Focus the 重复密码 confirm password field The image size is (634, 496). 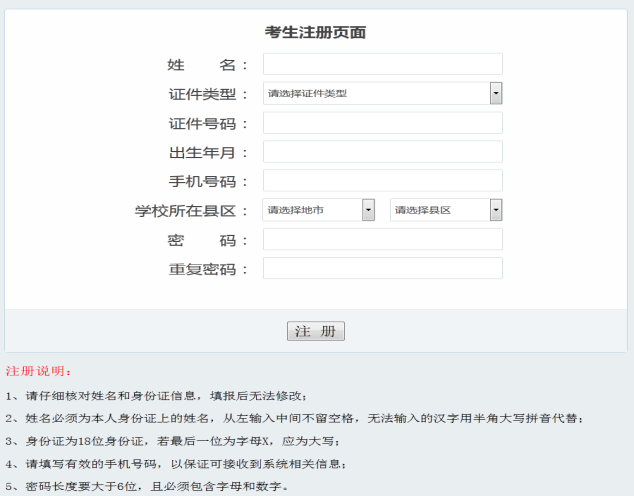click(x=382, y=269)
